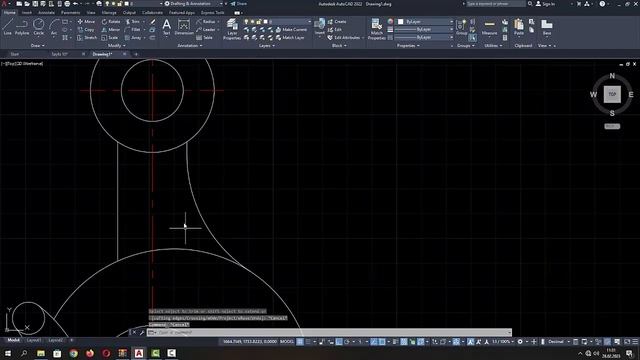Open the Drafting & Annotation workspace dropdown
The width and height of the screenshot is (640, 360).
pos(193,4)
